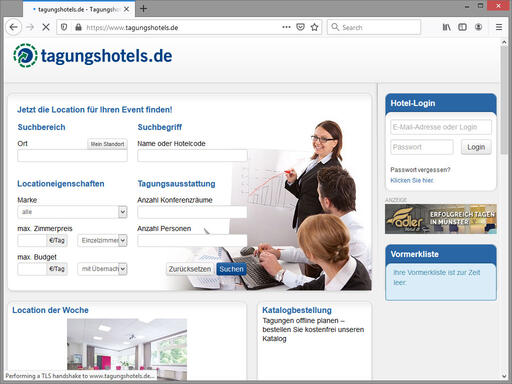512x384 pixels.
Task: Bookmark this page with the star icon
Action: tap(314, 27)
